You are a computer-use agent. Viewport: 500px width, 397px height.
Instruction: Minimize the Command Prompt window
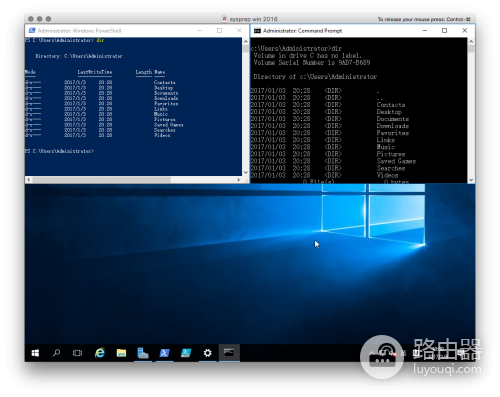[x=425, y=31]
